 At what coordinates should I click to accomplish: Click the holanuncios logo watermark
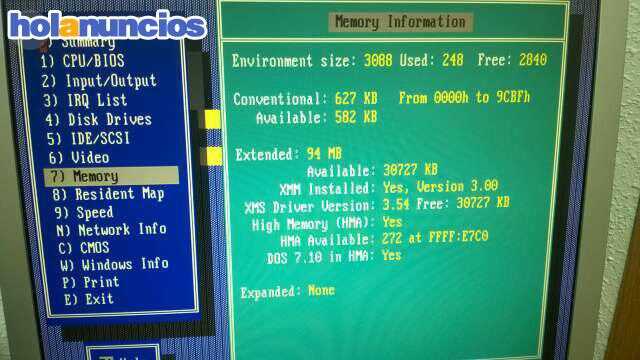[x=107, y=25]
